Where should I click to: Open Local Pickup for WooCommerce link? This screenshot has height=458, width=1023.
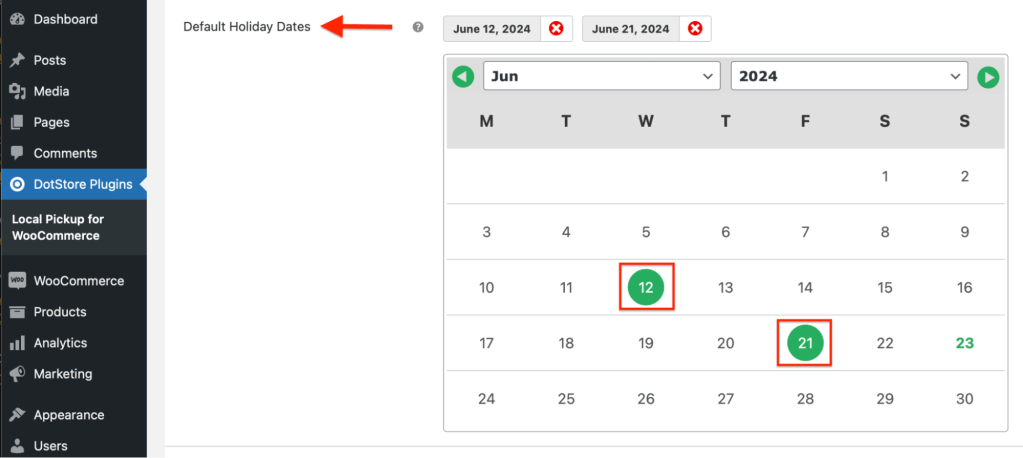point(57,227)
